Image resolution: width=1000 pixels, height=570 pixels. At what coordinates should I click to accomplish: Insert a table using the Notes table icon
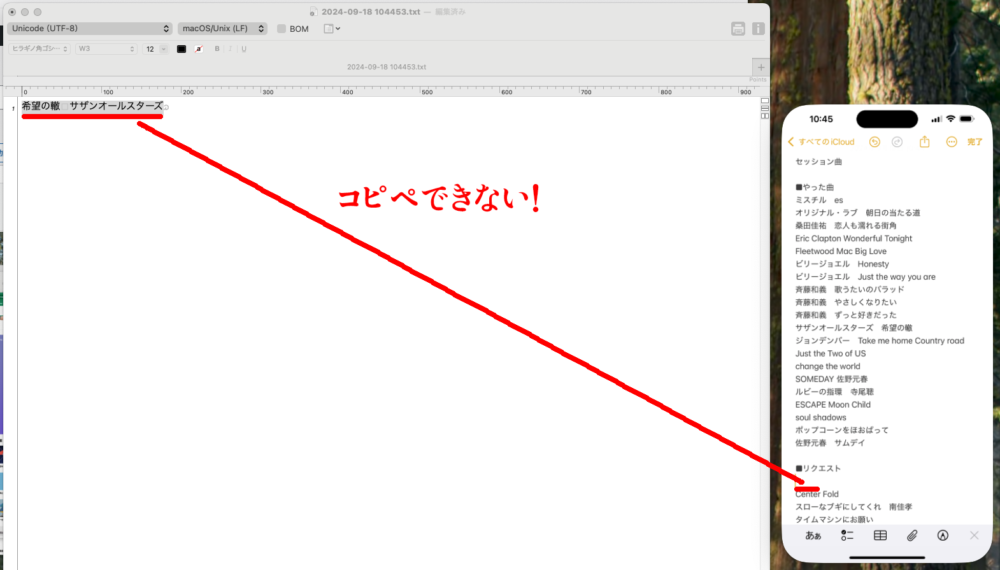(x=880, y=535)
